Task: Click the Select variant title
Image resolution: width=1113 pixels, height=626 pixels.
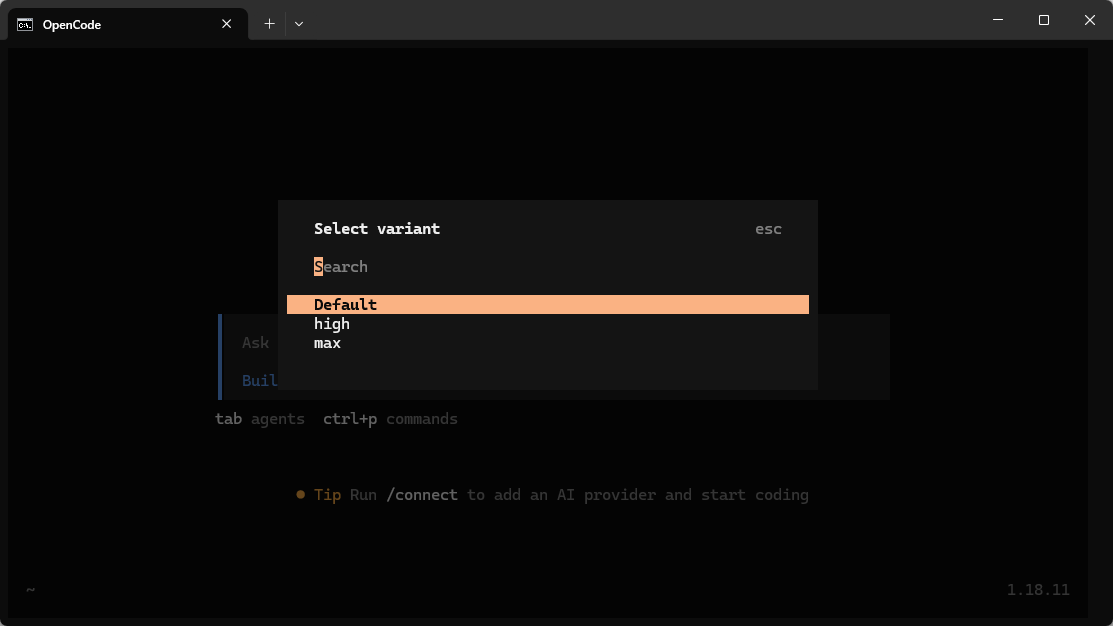Action: click(377, 229)
